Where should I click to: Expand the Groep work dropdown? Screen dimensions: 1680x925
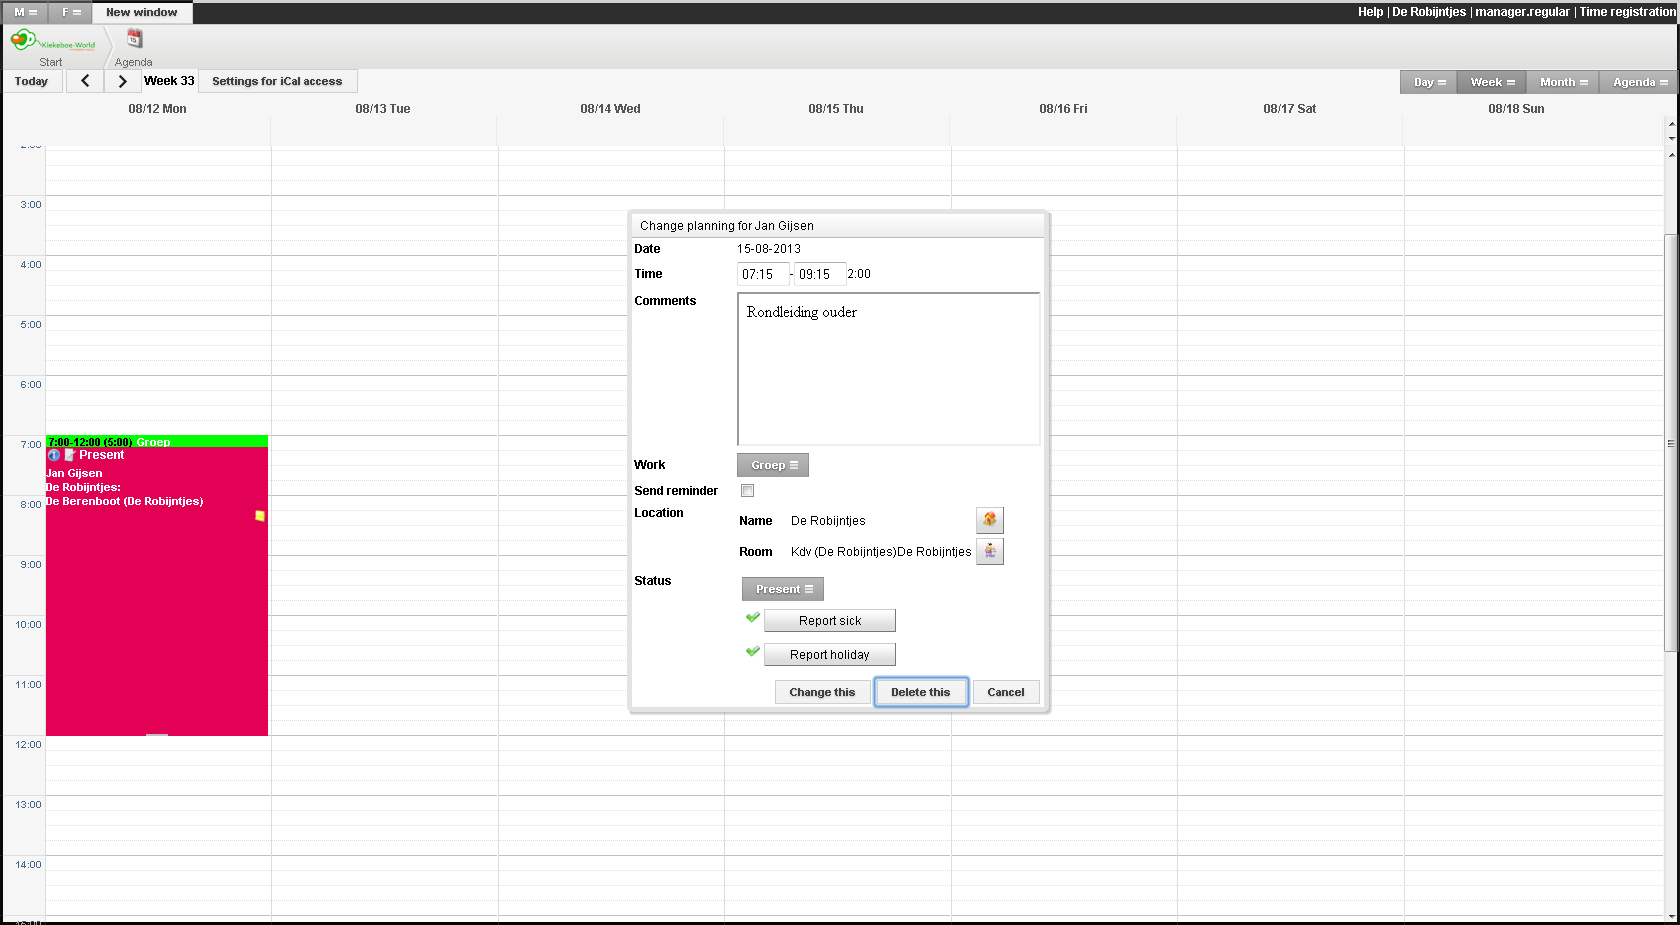point(773,465)
